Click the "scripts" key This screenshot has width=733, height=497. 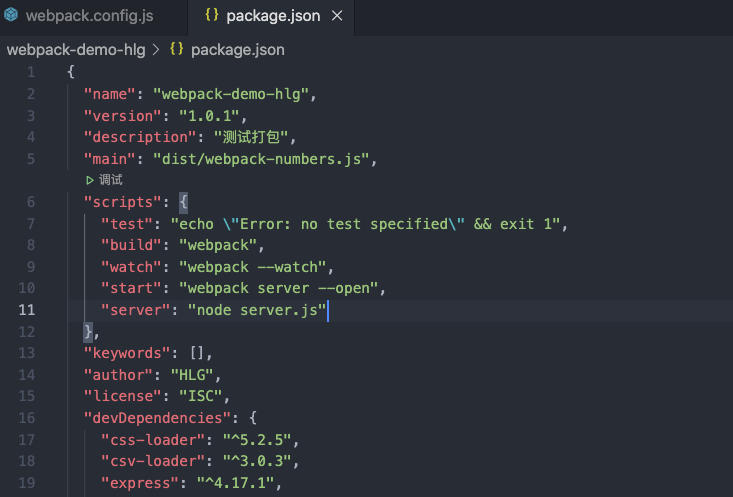click(122, 202)
